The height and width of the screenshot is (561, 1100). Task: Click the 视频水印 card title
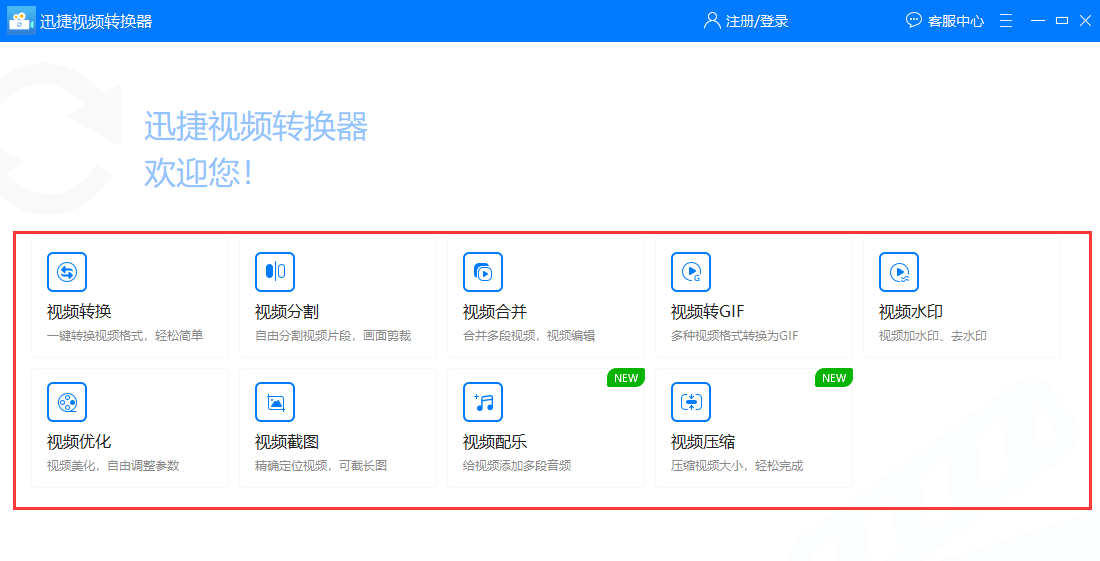(911, 311)
